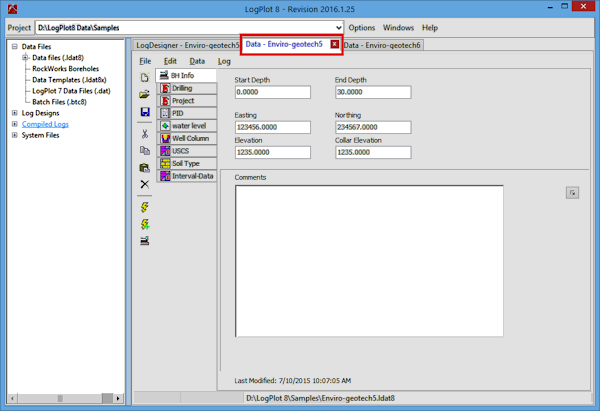Save data using the floppy disk icon
Image resolution: width=600 pixels, height=411 pixels.
click(145, 113)
